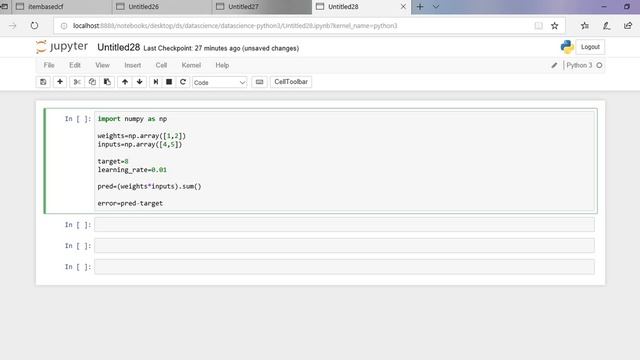Open the web notes pen icon
The image size is (640, 360).
[x=607, y=26]
